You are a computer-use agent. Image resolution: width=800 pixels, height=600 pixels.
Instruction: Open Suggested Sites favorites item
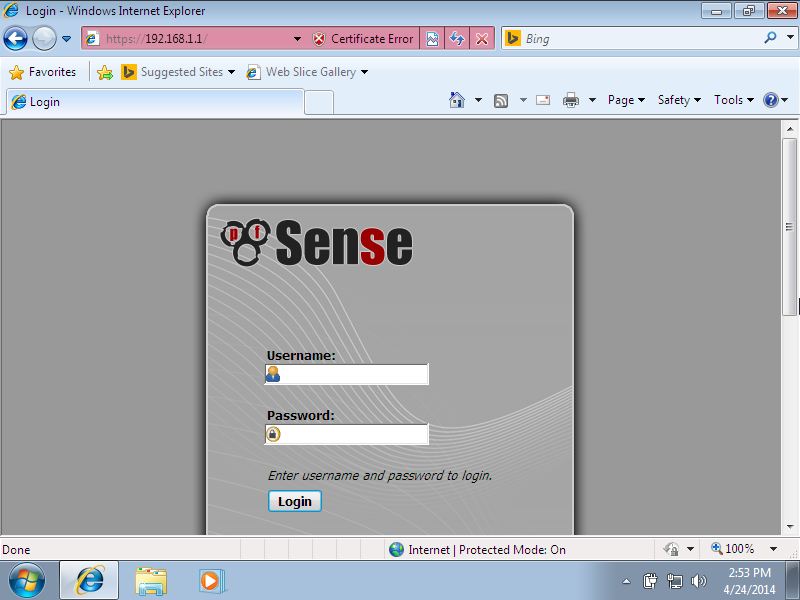(178, 72)
